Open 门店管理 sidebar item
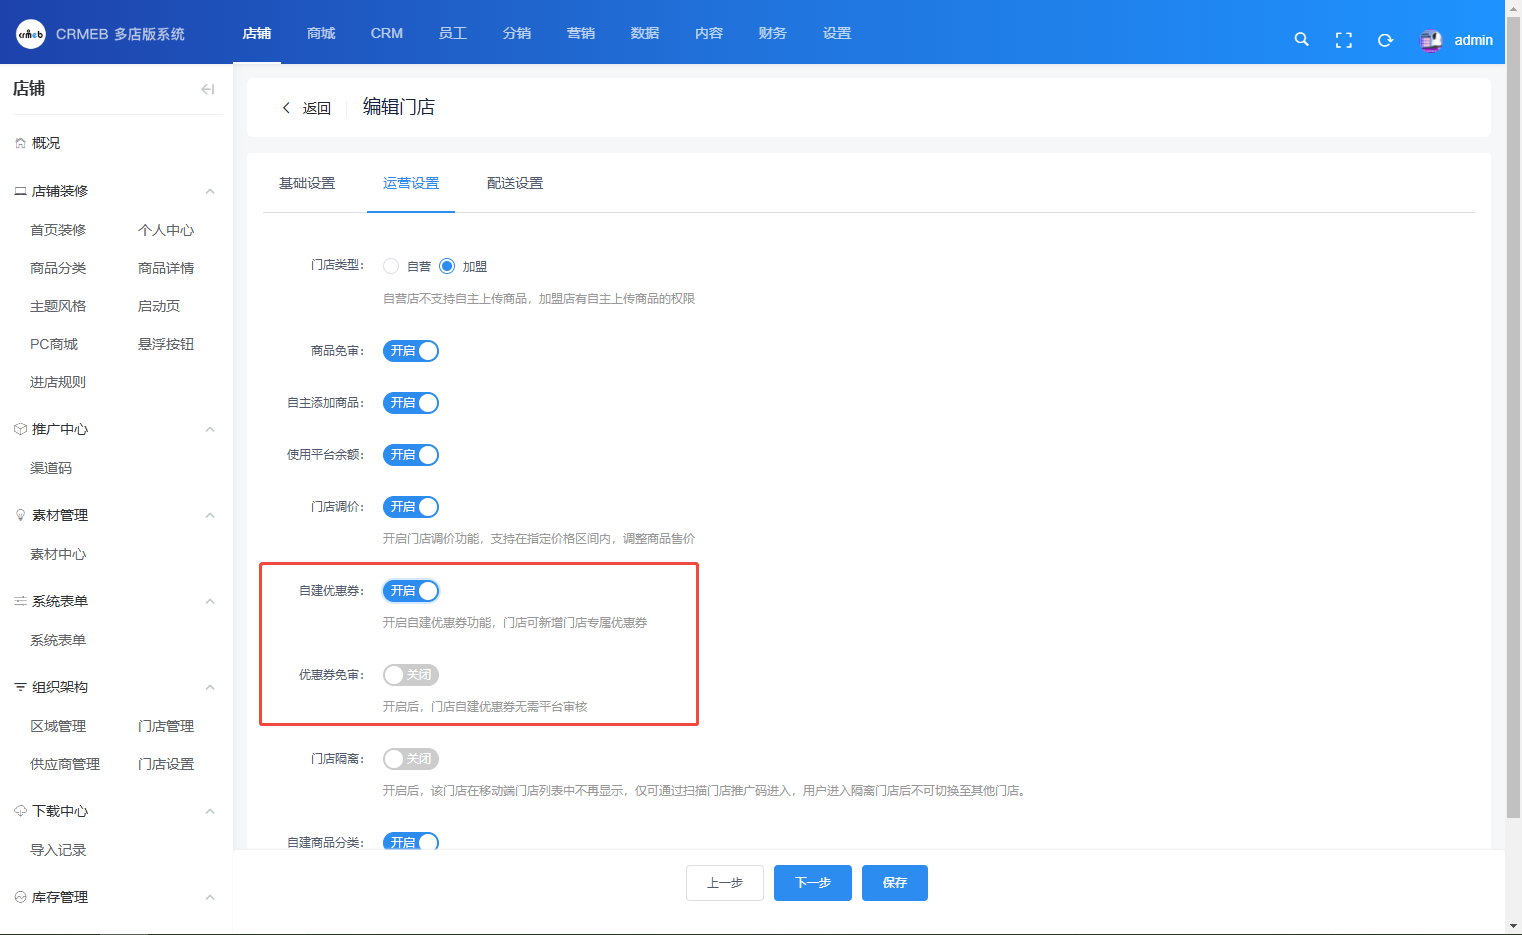Viewport: 1522px width, 935px height. [x=166, y=726]
